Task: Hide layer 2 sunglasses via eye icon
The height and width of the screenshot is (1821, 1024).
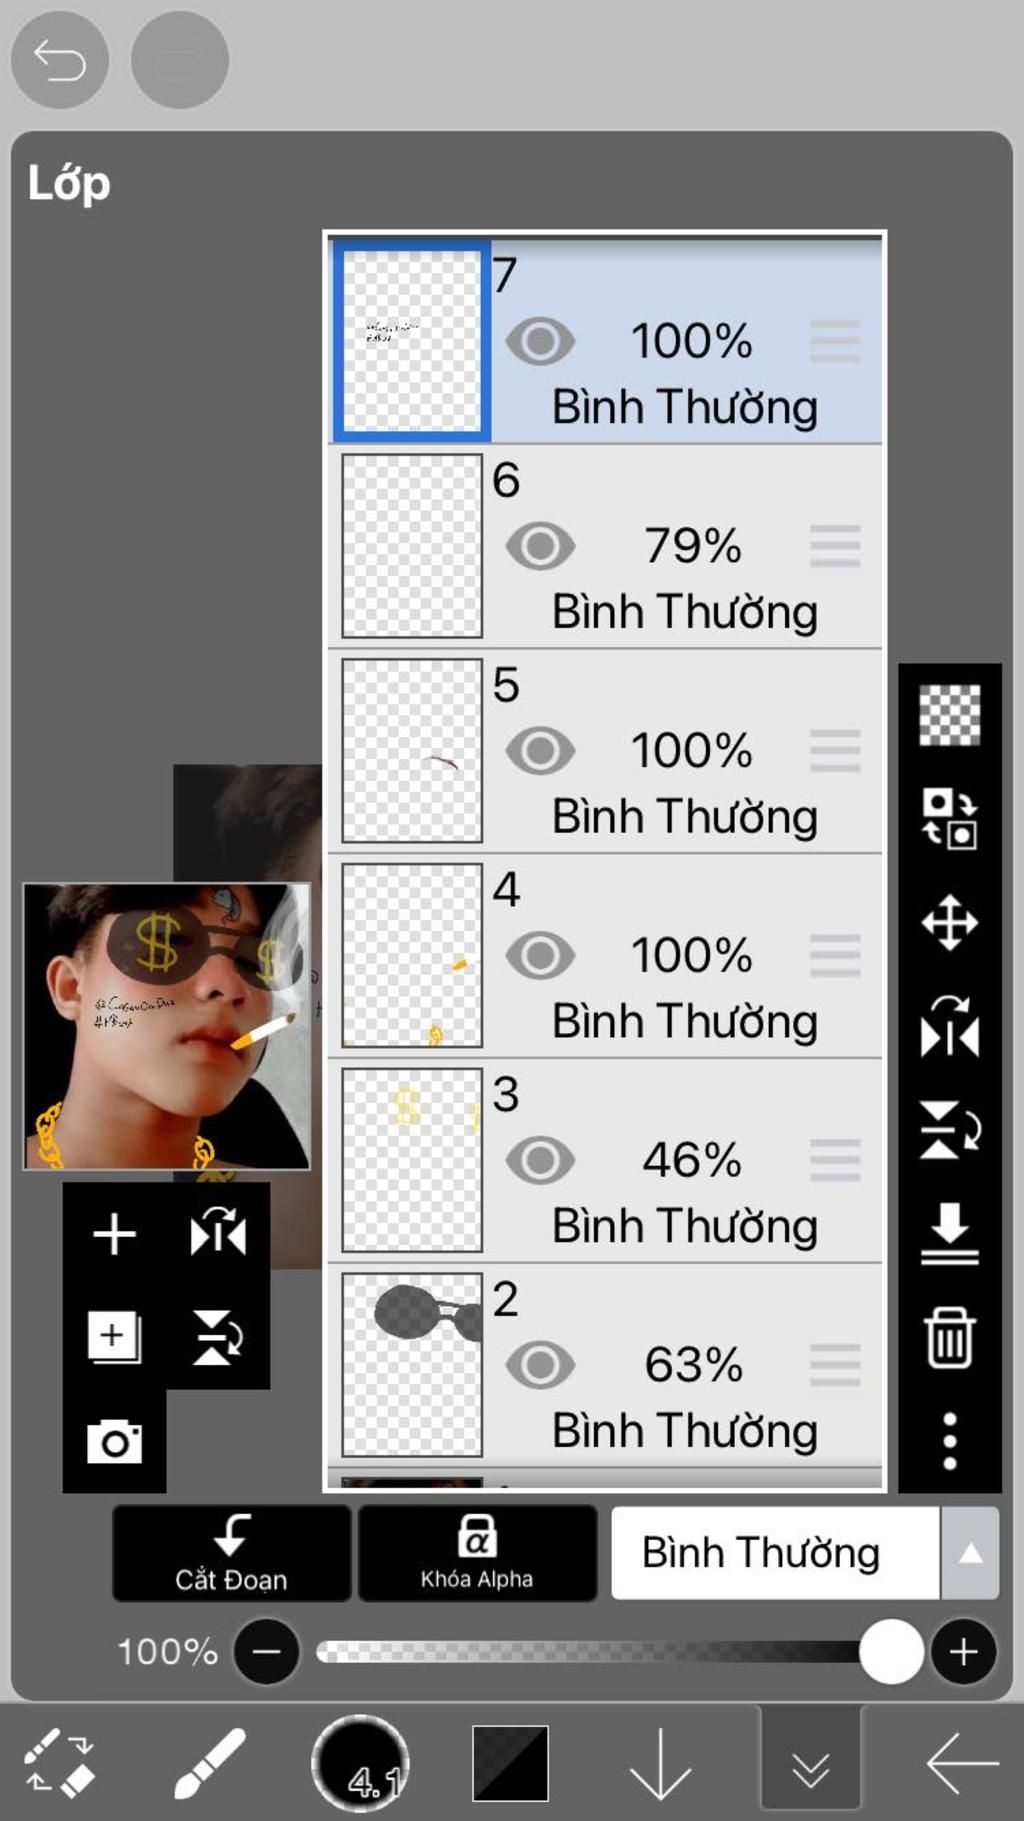Action: (x=540, y=1365)
